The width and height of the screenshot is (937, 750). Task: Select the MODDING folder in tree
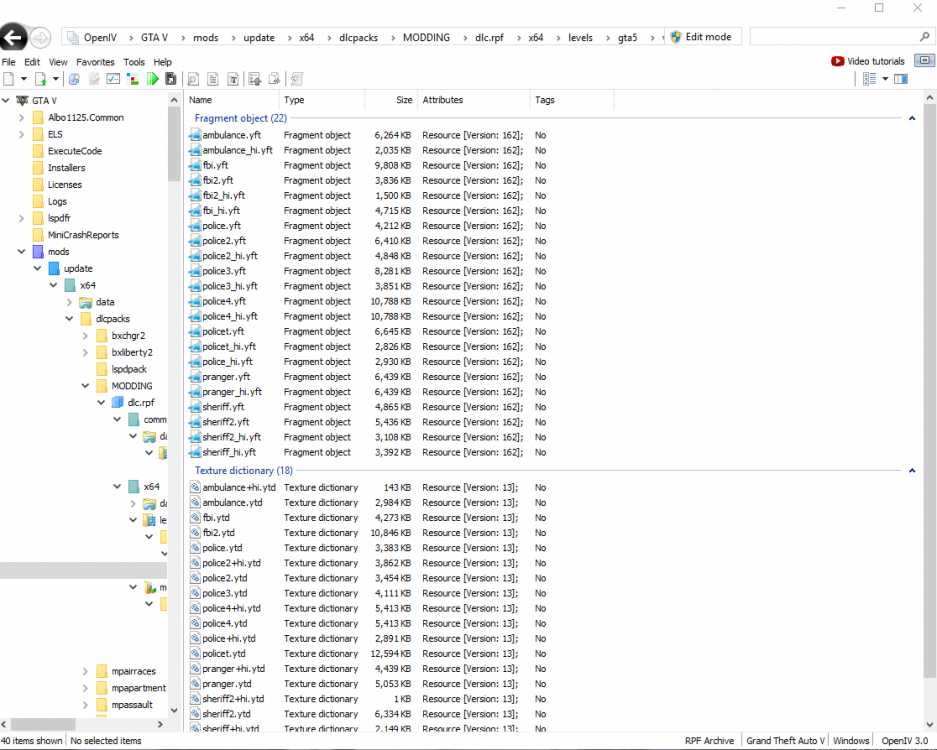131,385
